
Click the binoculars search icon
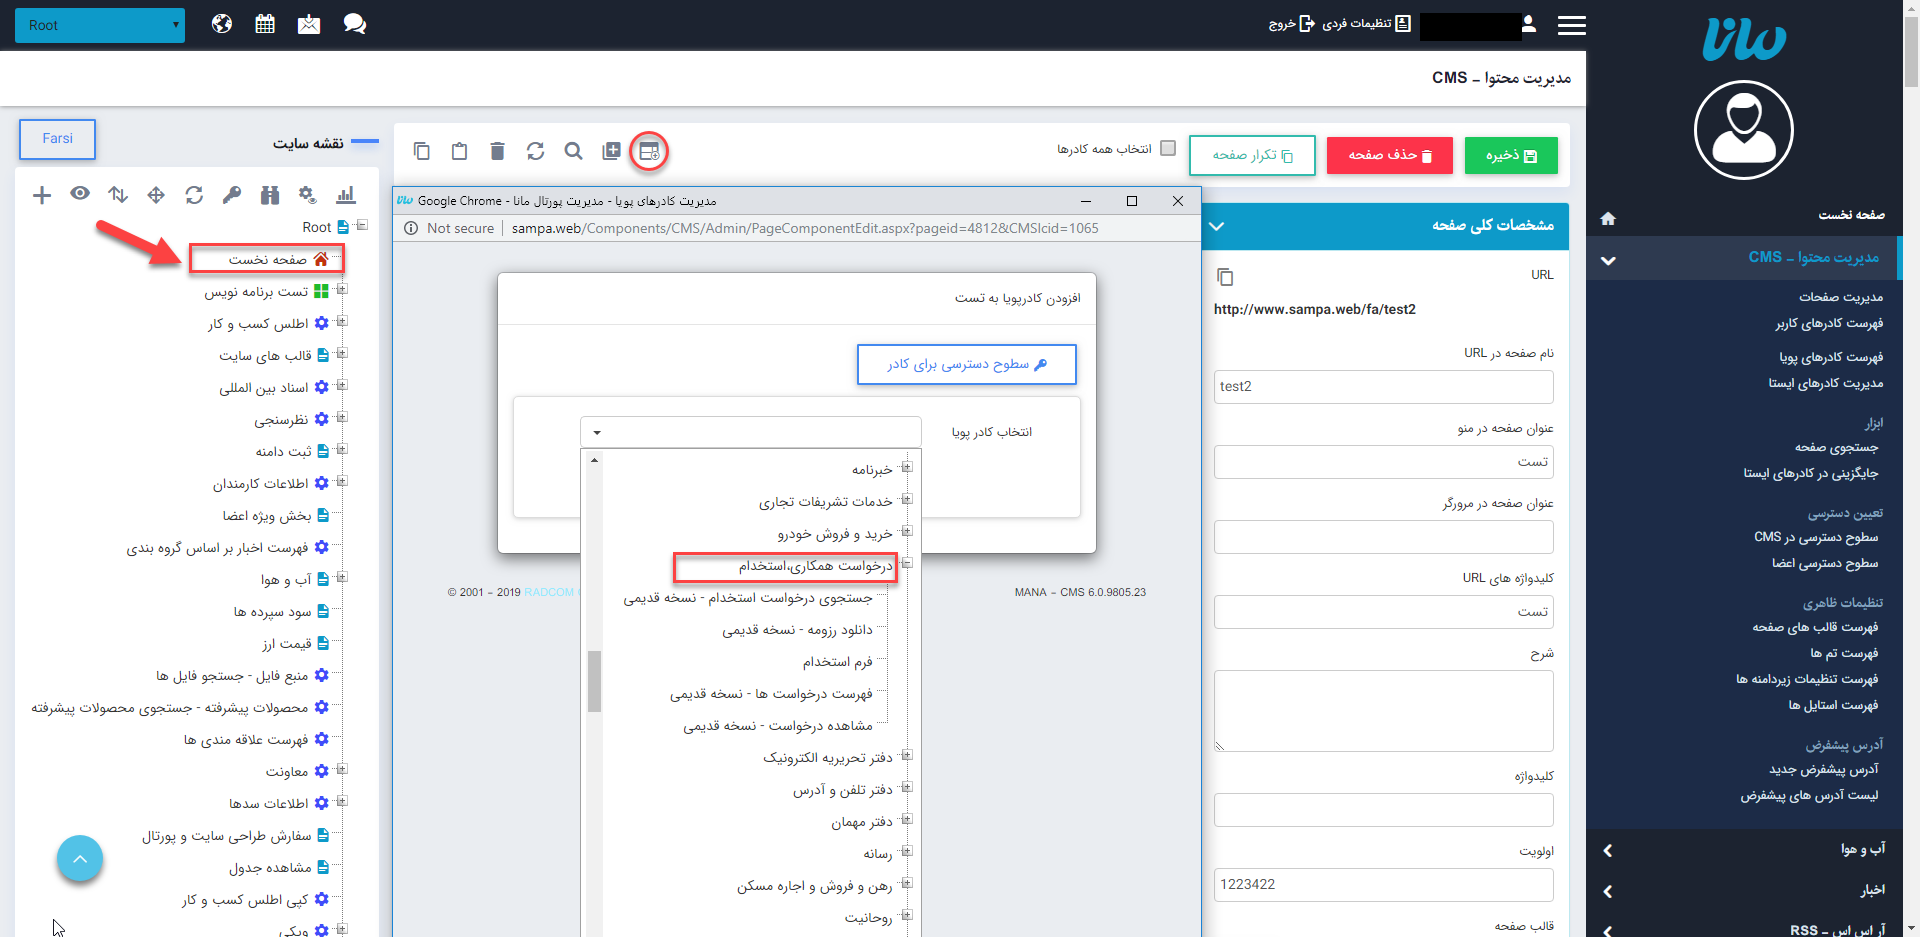click(x=270, y=195)
